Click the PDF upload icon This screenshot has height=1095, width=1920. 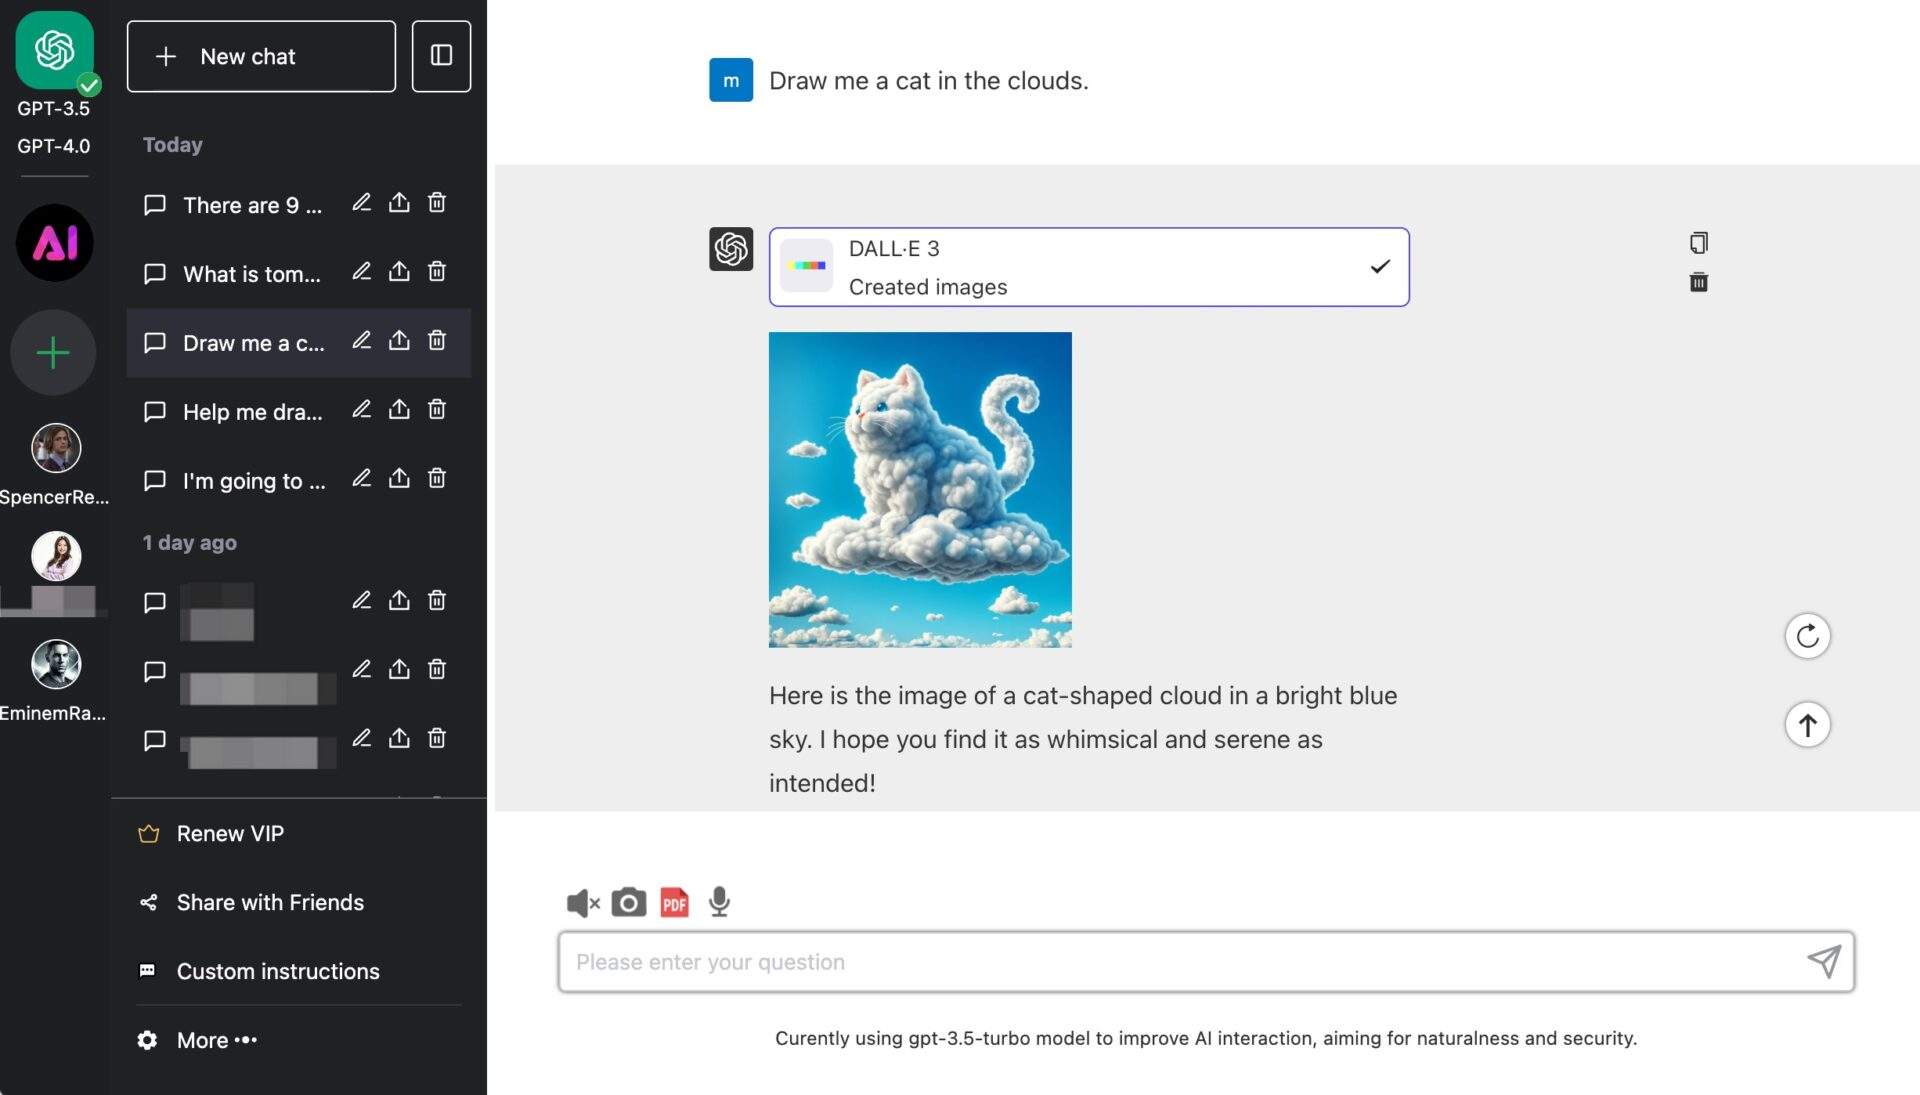click(x=675, y=903)
